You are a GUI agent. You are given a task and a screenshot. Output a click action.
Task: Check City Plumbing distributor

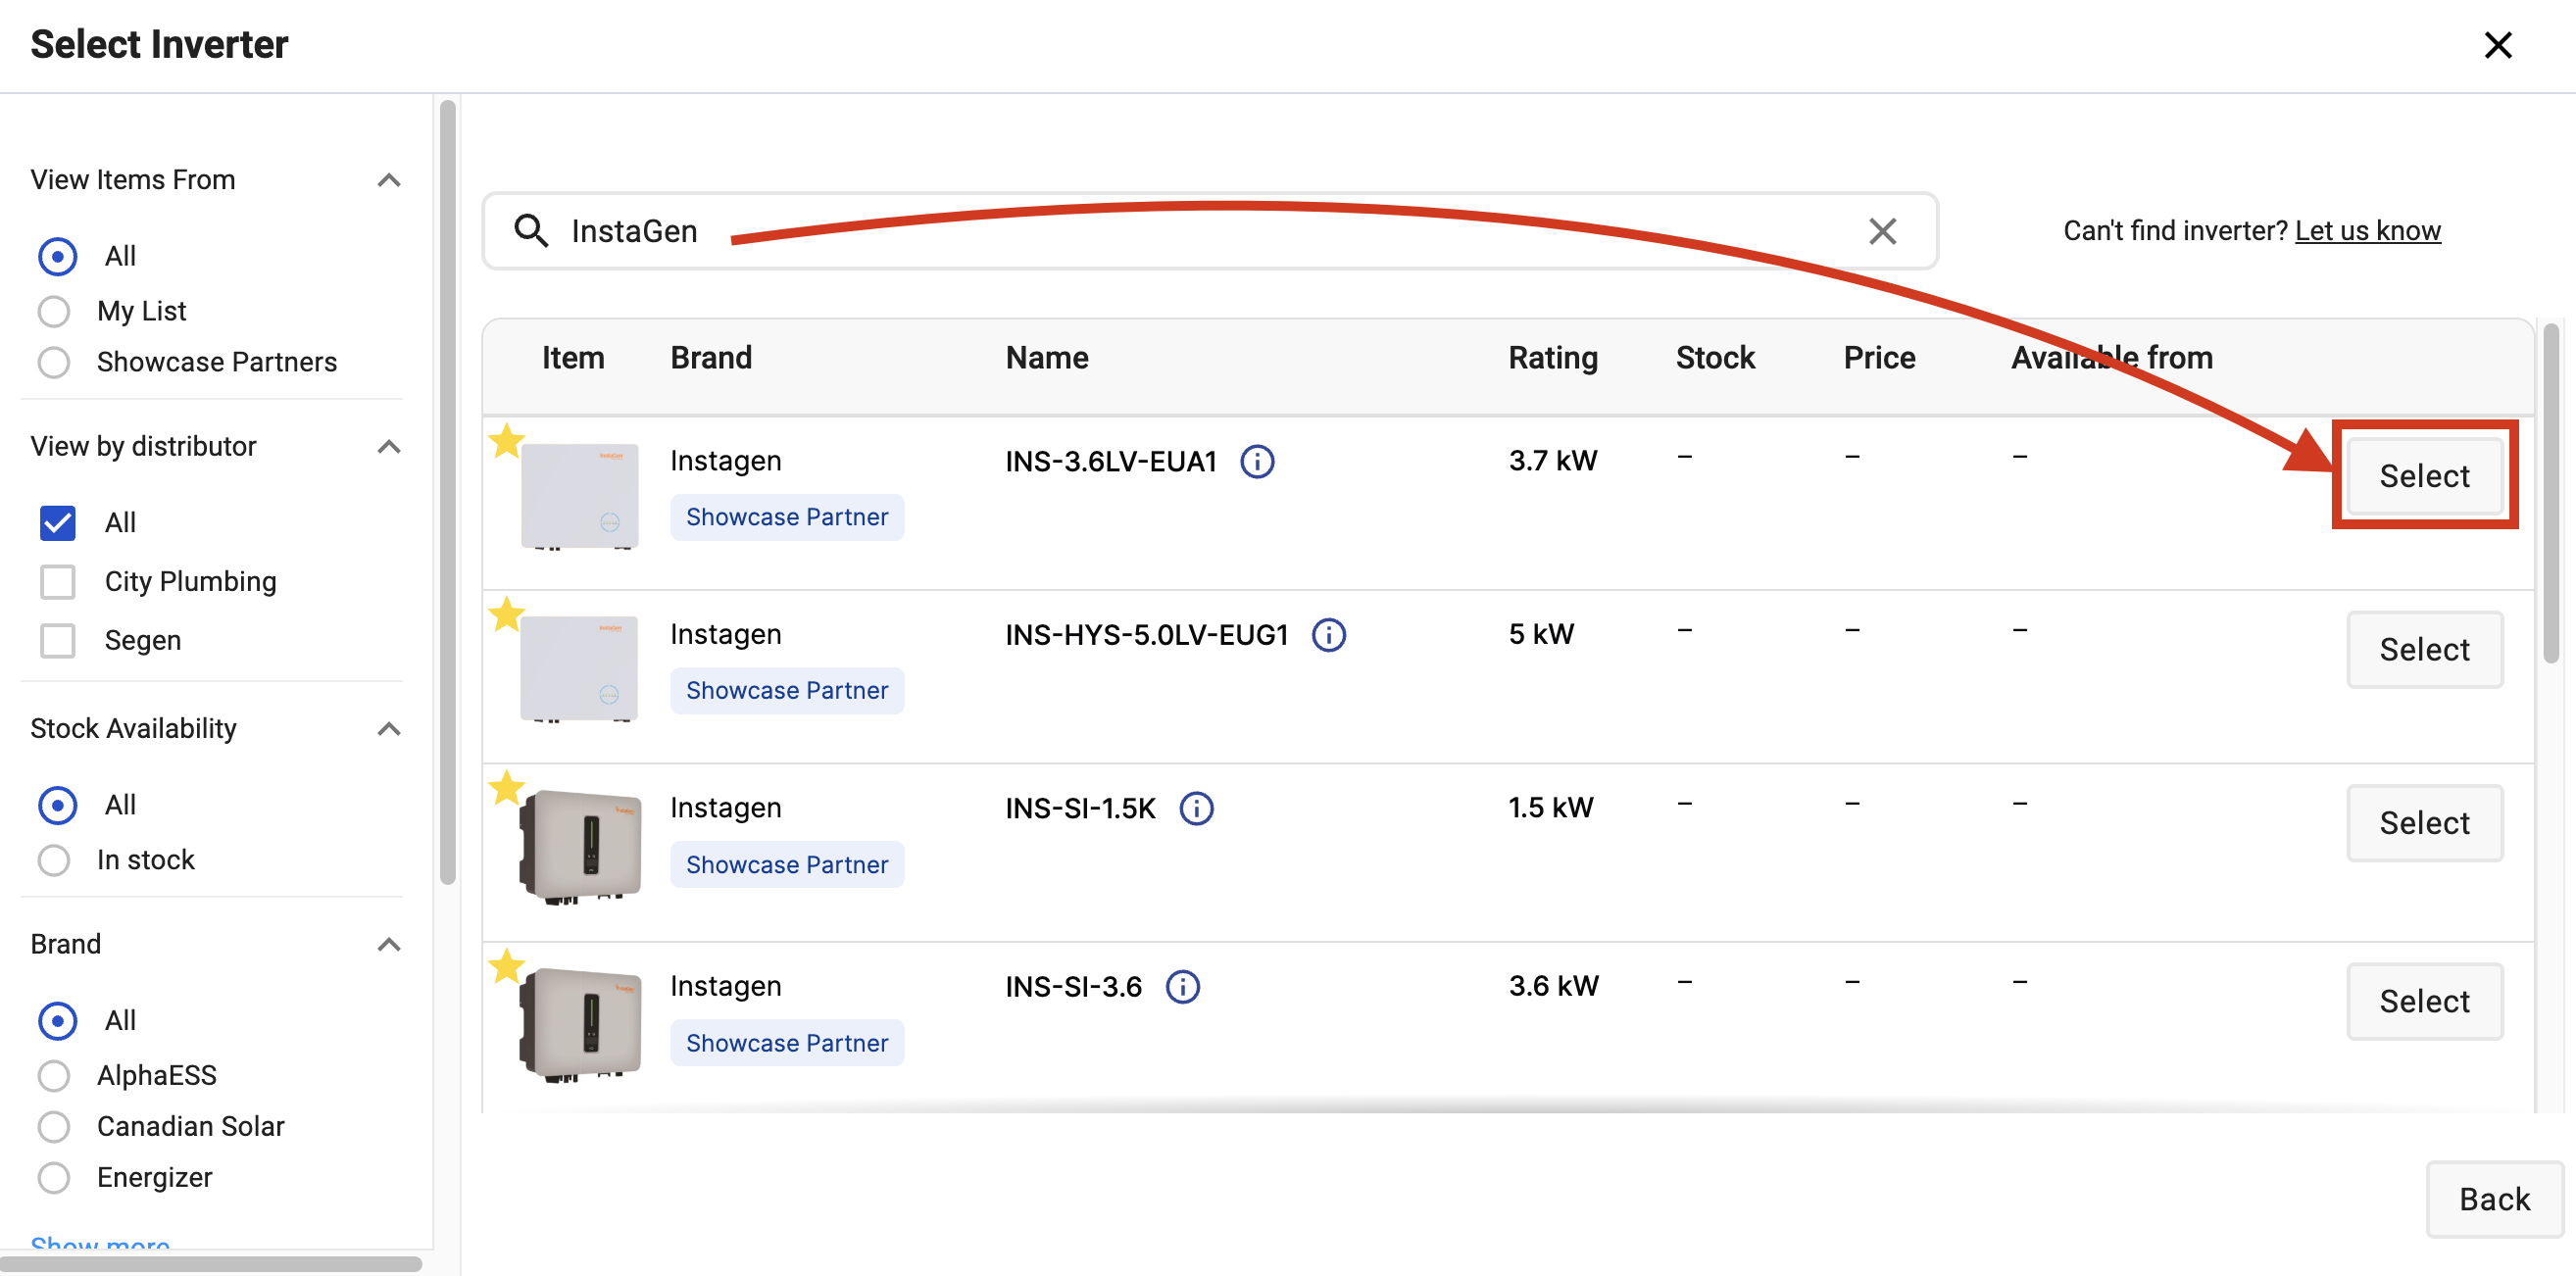tap(57, 581)
